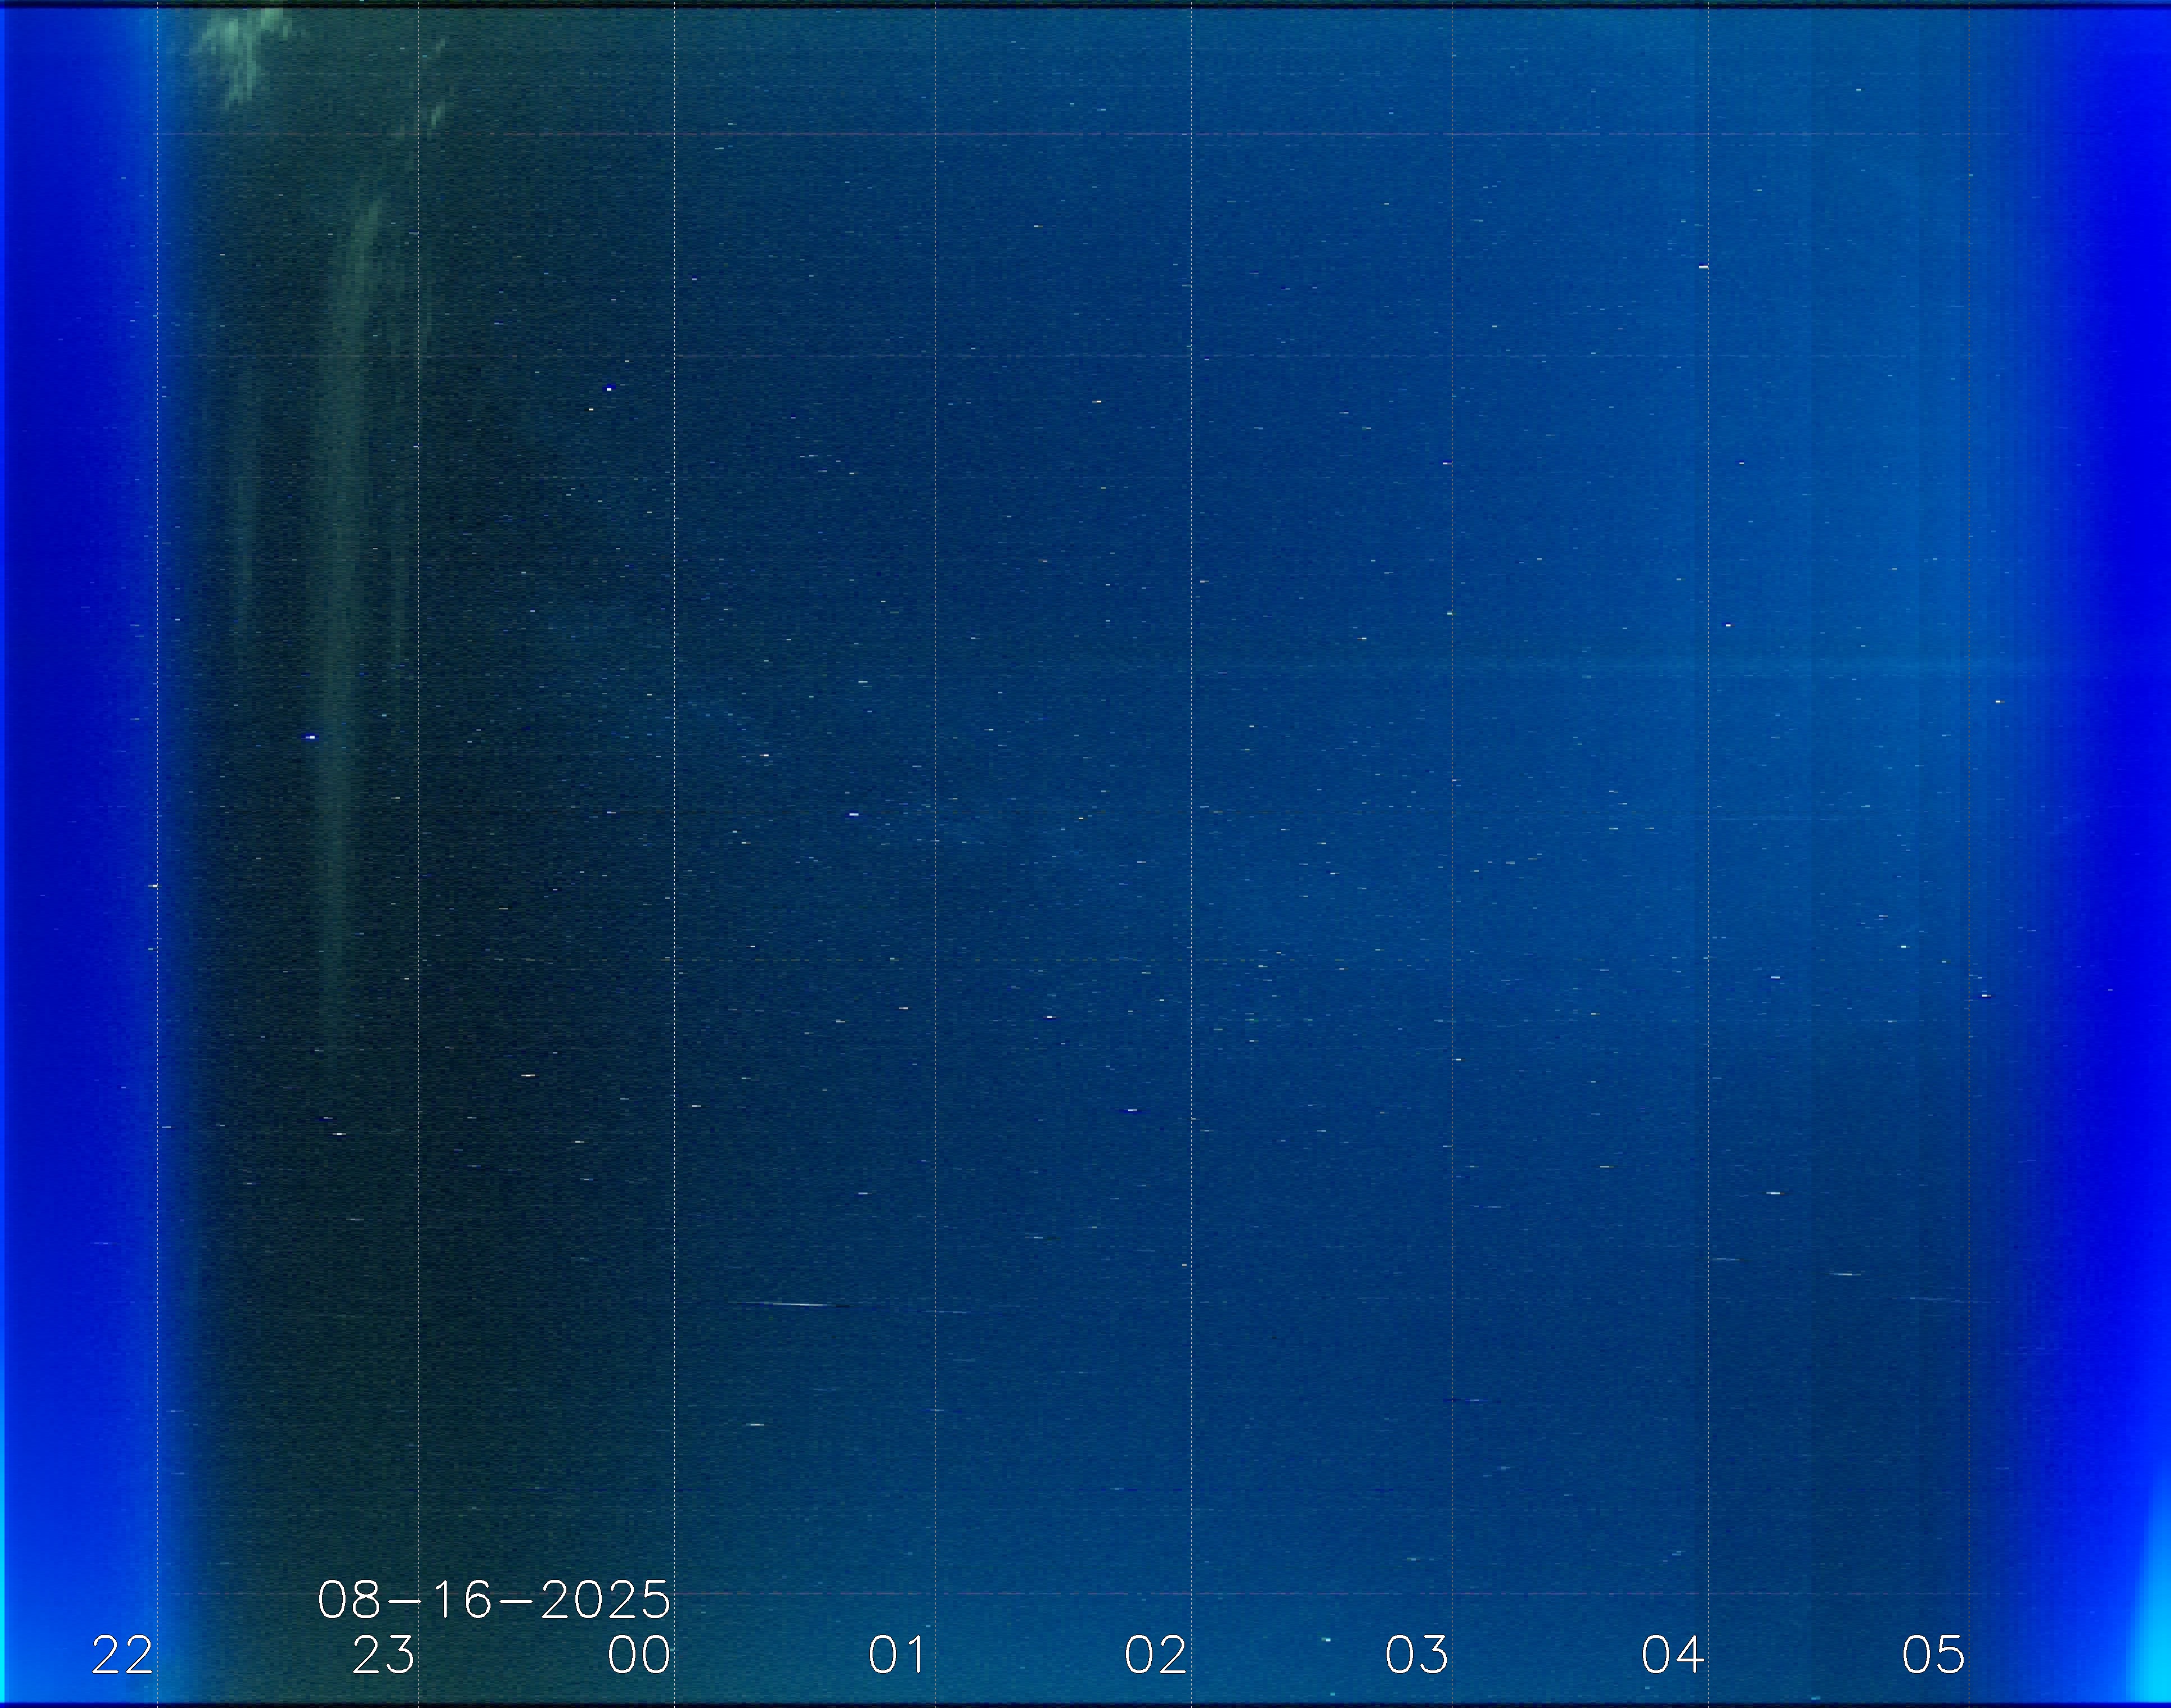Click the 04 hour label
2171x1708 pixels.
tap(1673, 1655)
